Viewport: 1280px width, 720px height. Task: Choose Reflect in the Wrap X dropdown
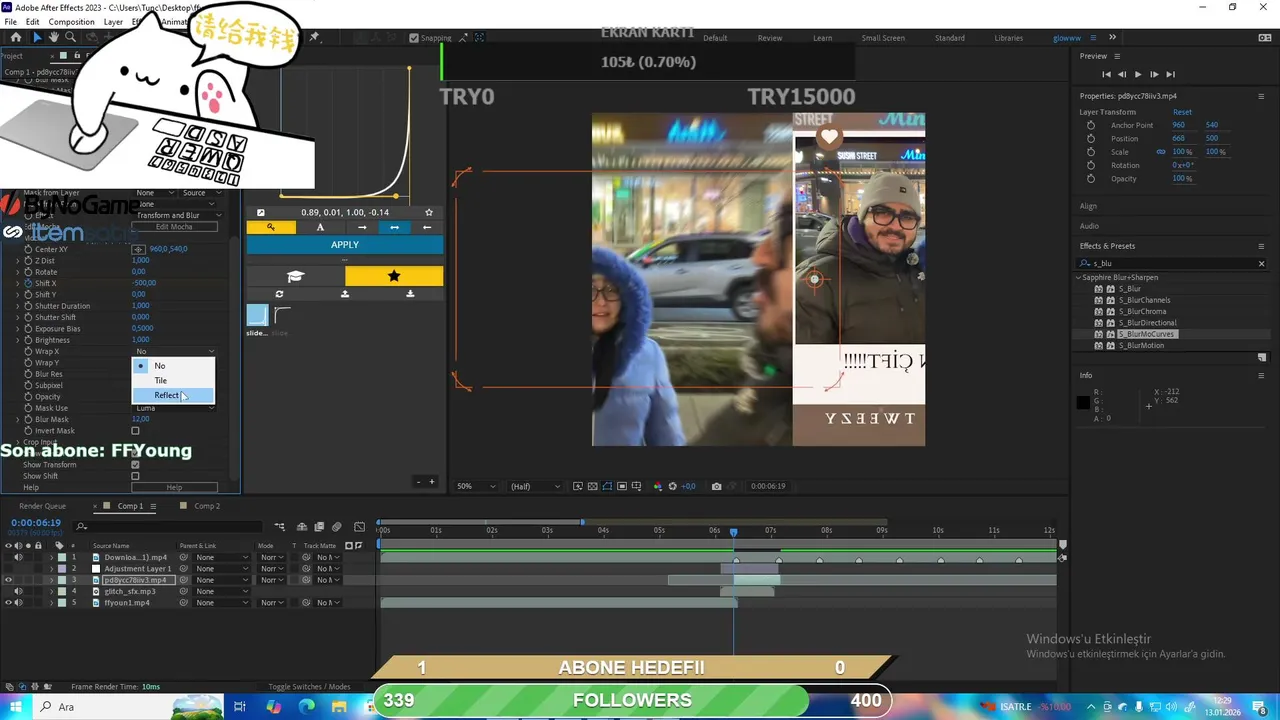pos(173,395)
